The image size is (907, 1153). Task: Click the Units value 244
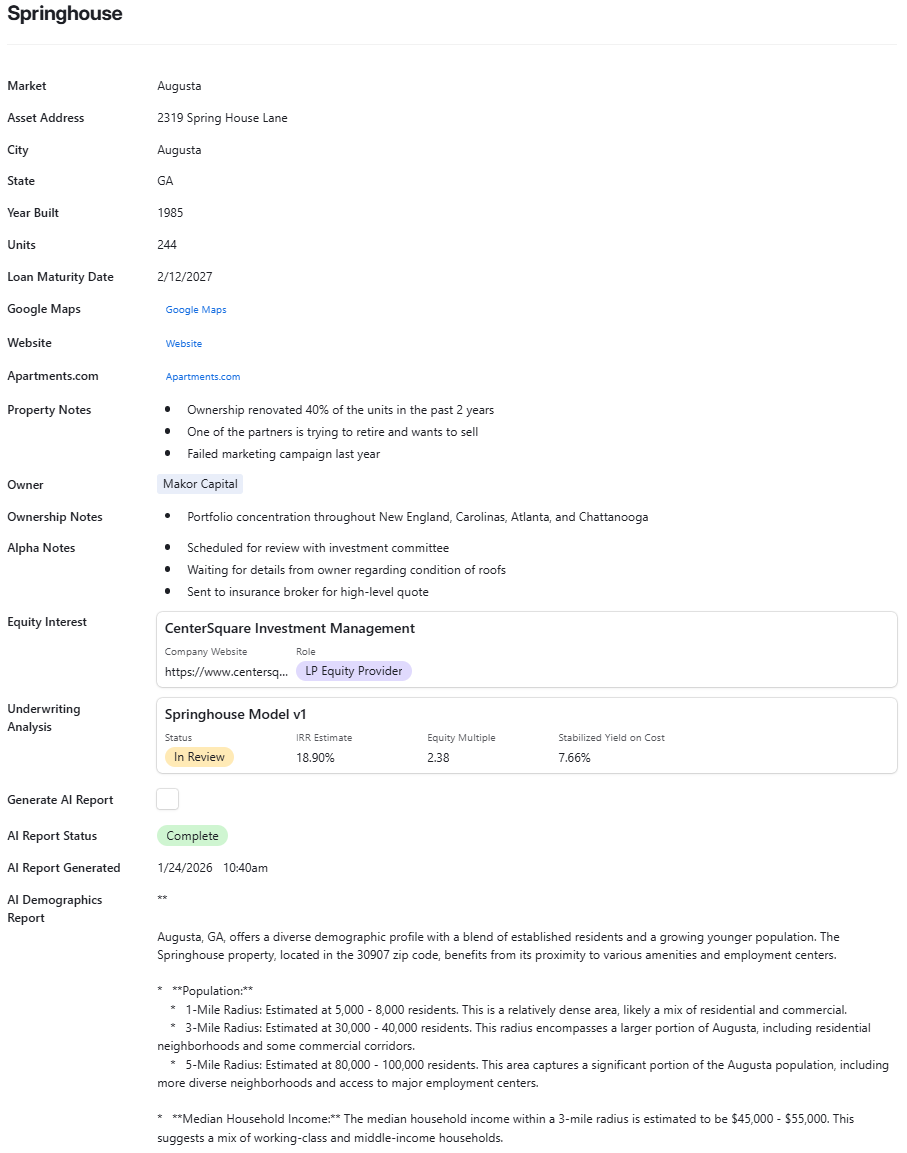coord(167,245)
